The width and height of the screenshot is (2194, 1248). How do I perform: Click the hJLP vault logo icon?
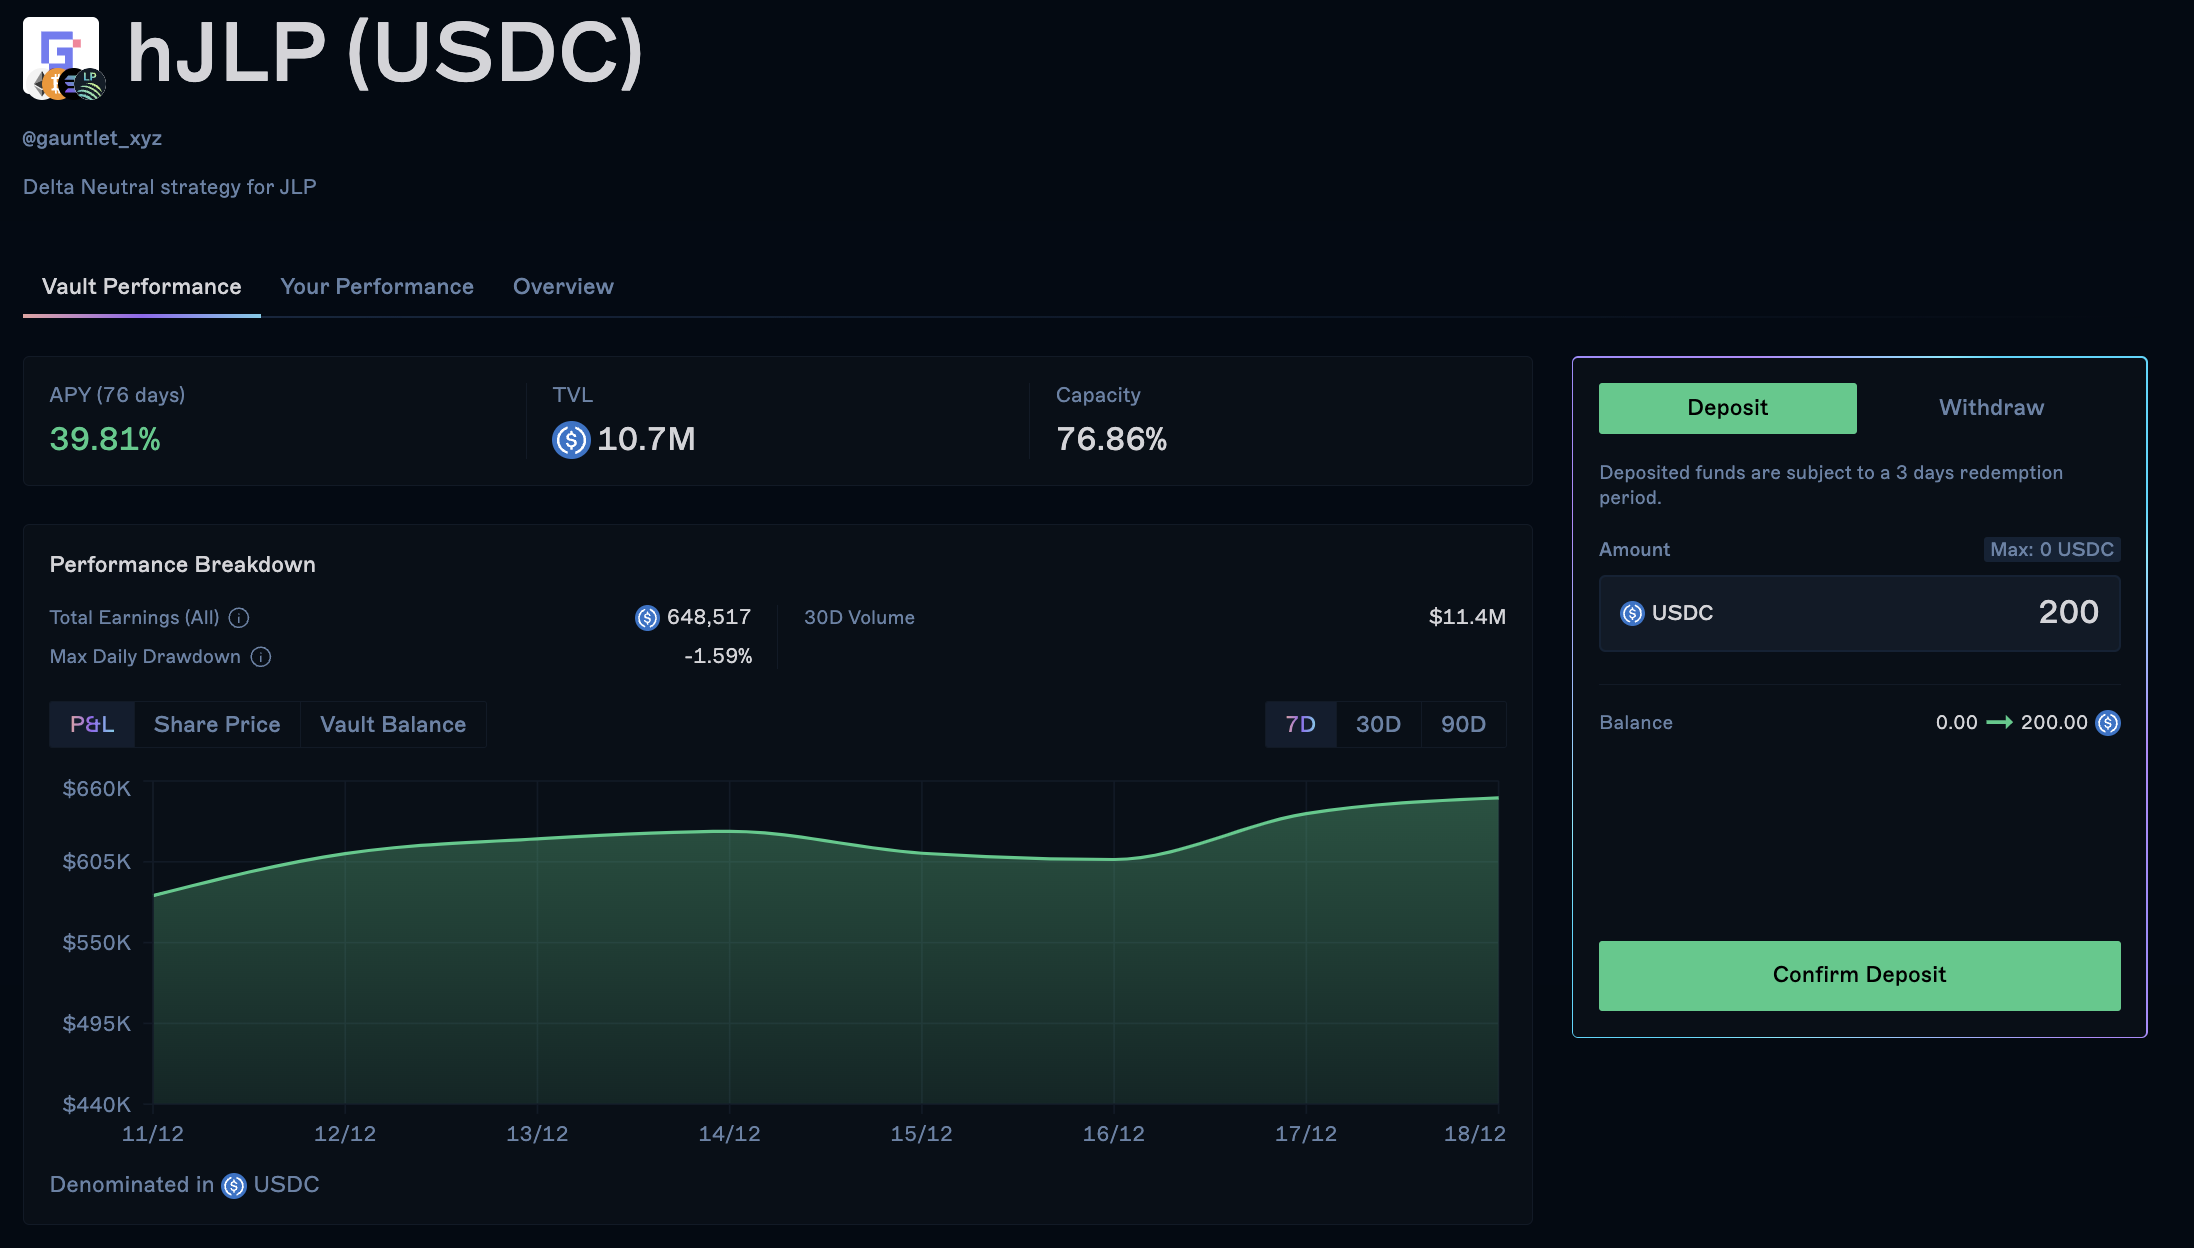(x=62, y=55)
